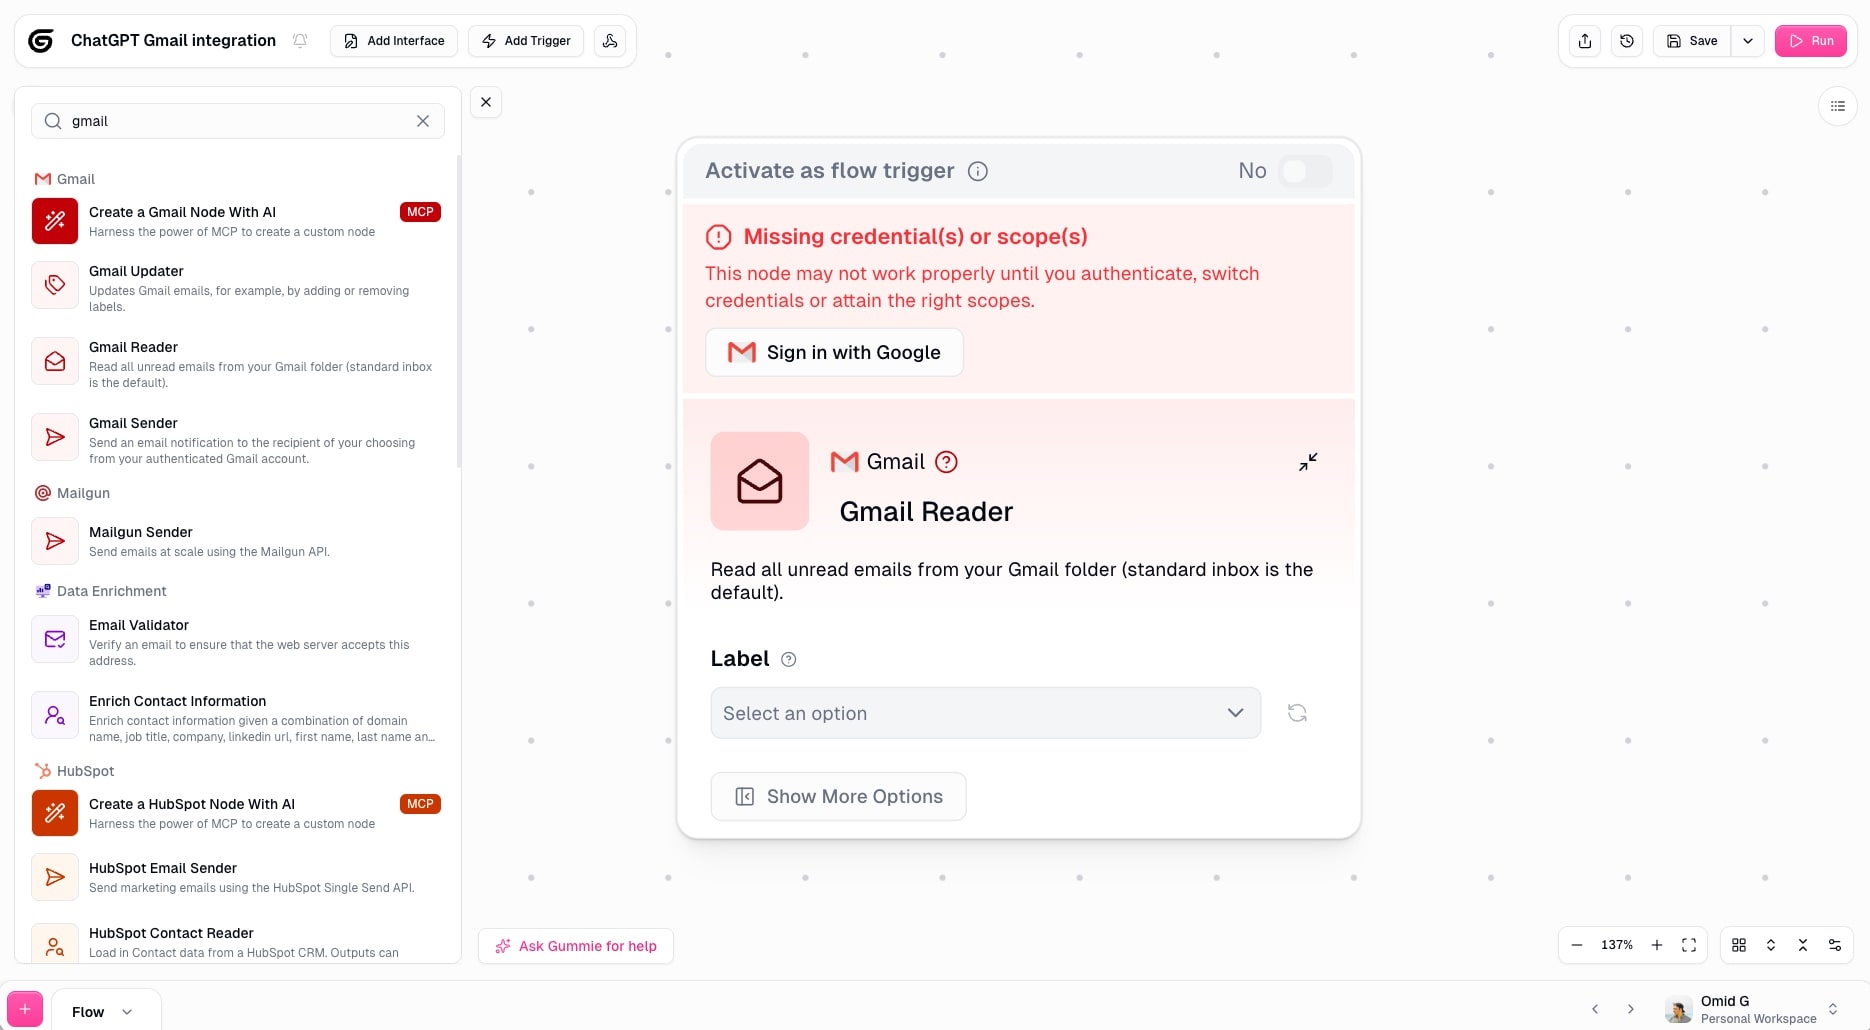Click the Gmail help question icon
The width and height of the screenshot is (1870, 1030).
tap(946, 462)
